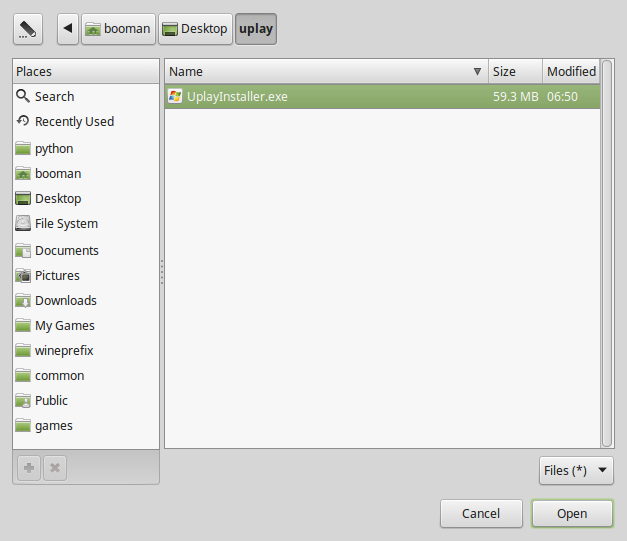This screenshot has height=541, width=627.
Task: Sort by the Size column header
Action: [x=515, y=72]
